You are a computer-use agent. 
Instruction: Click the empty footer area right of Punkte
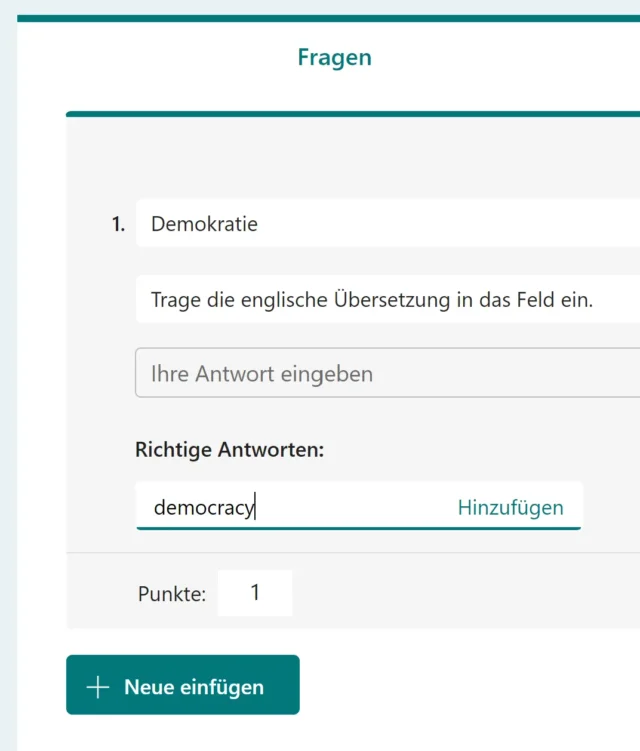tap(460, 593)
